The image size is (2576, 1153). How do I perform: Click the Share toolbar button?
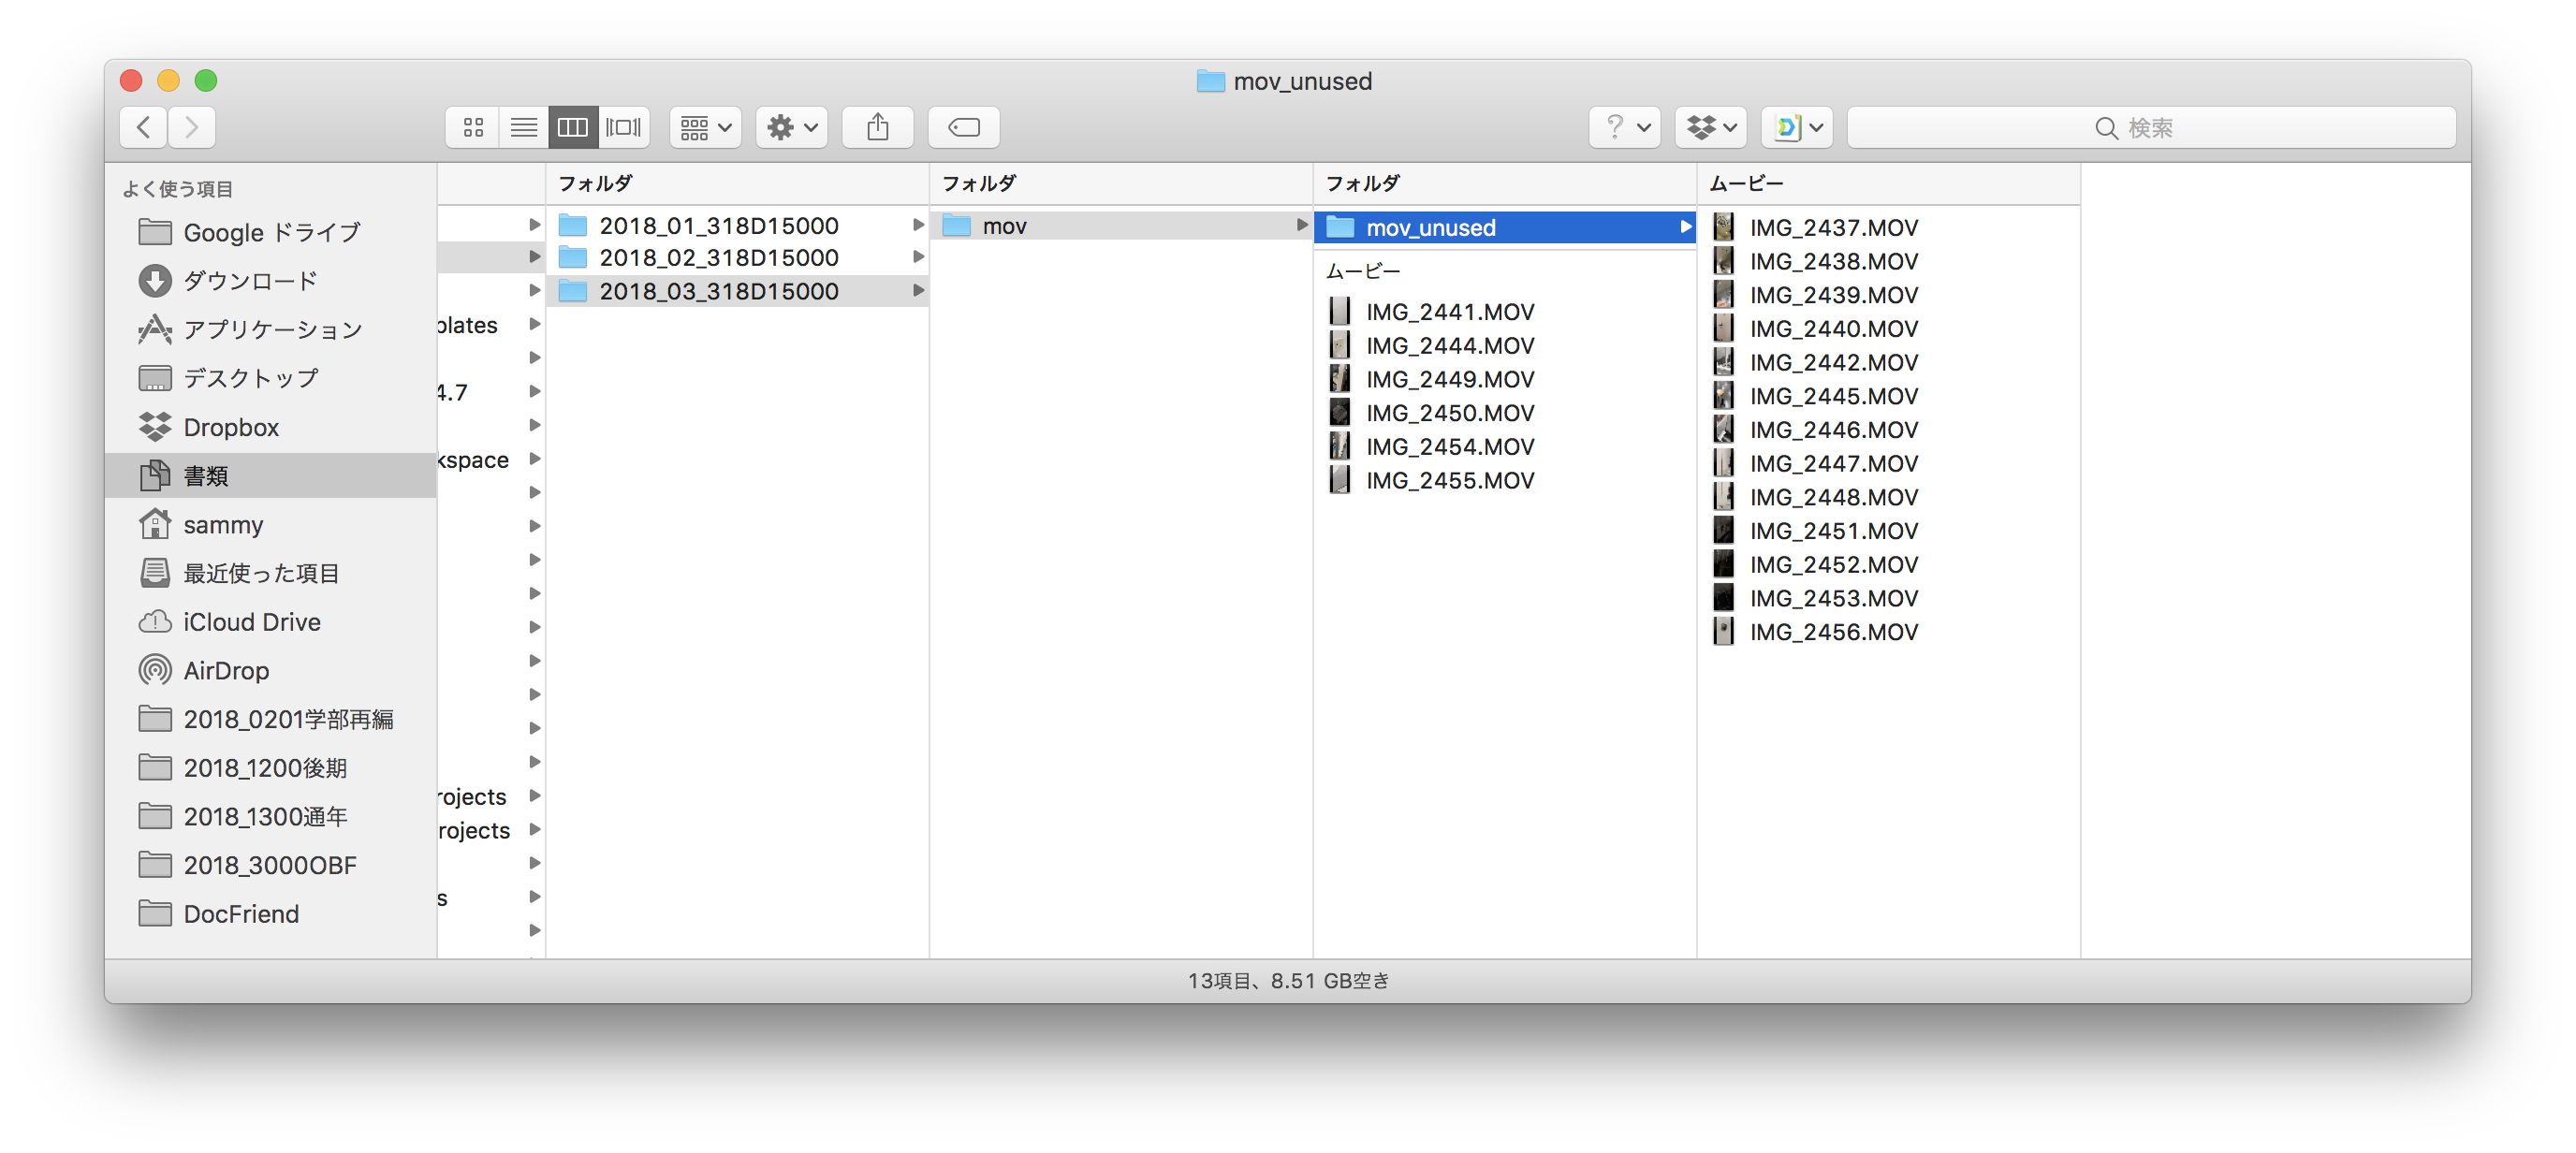[877, 127]
